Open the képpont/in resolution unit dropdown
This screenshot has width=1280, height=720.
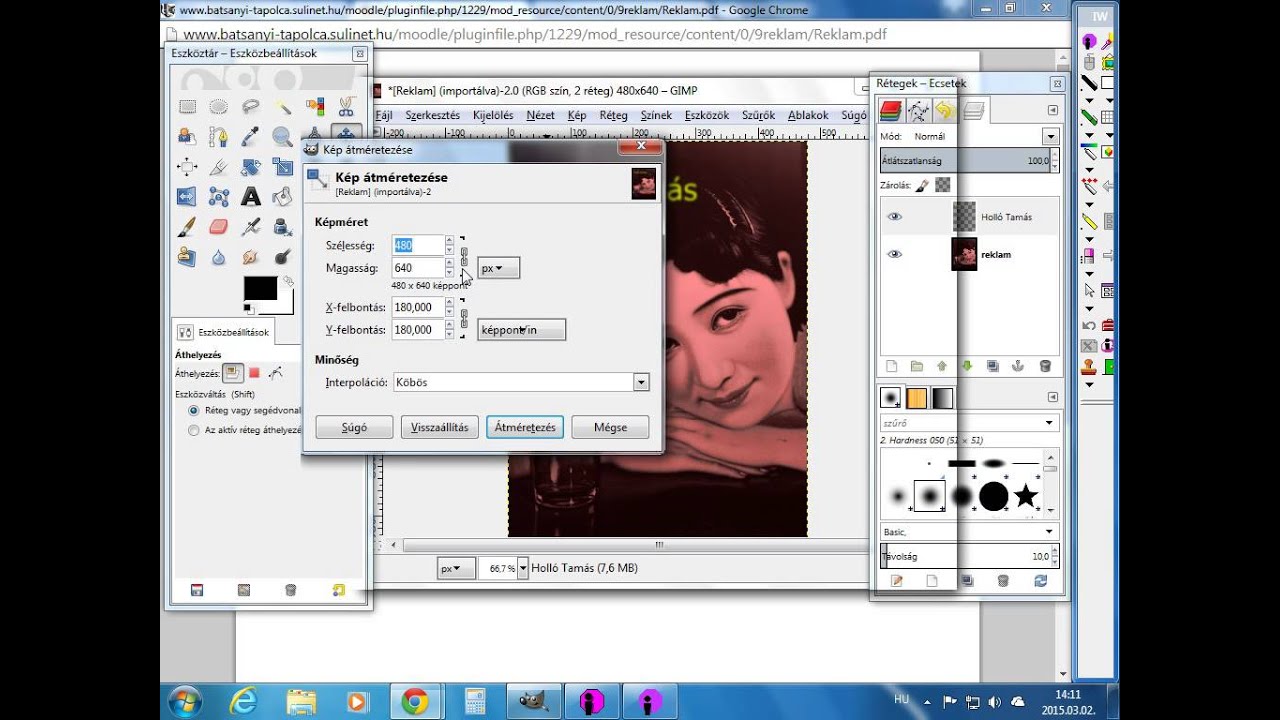point(521,330)
